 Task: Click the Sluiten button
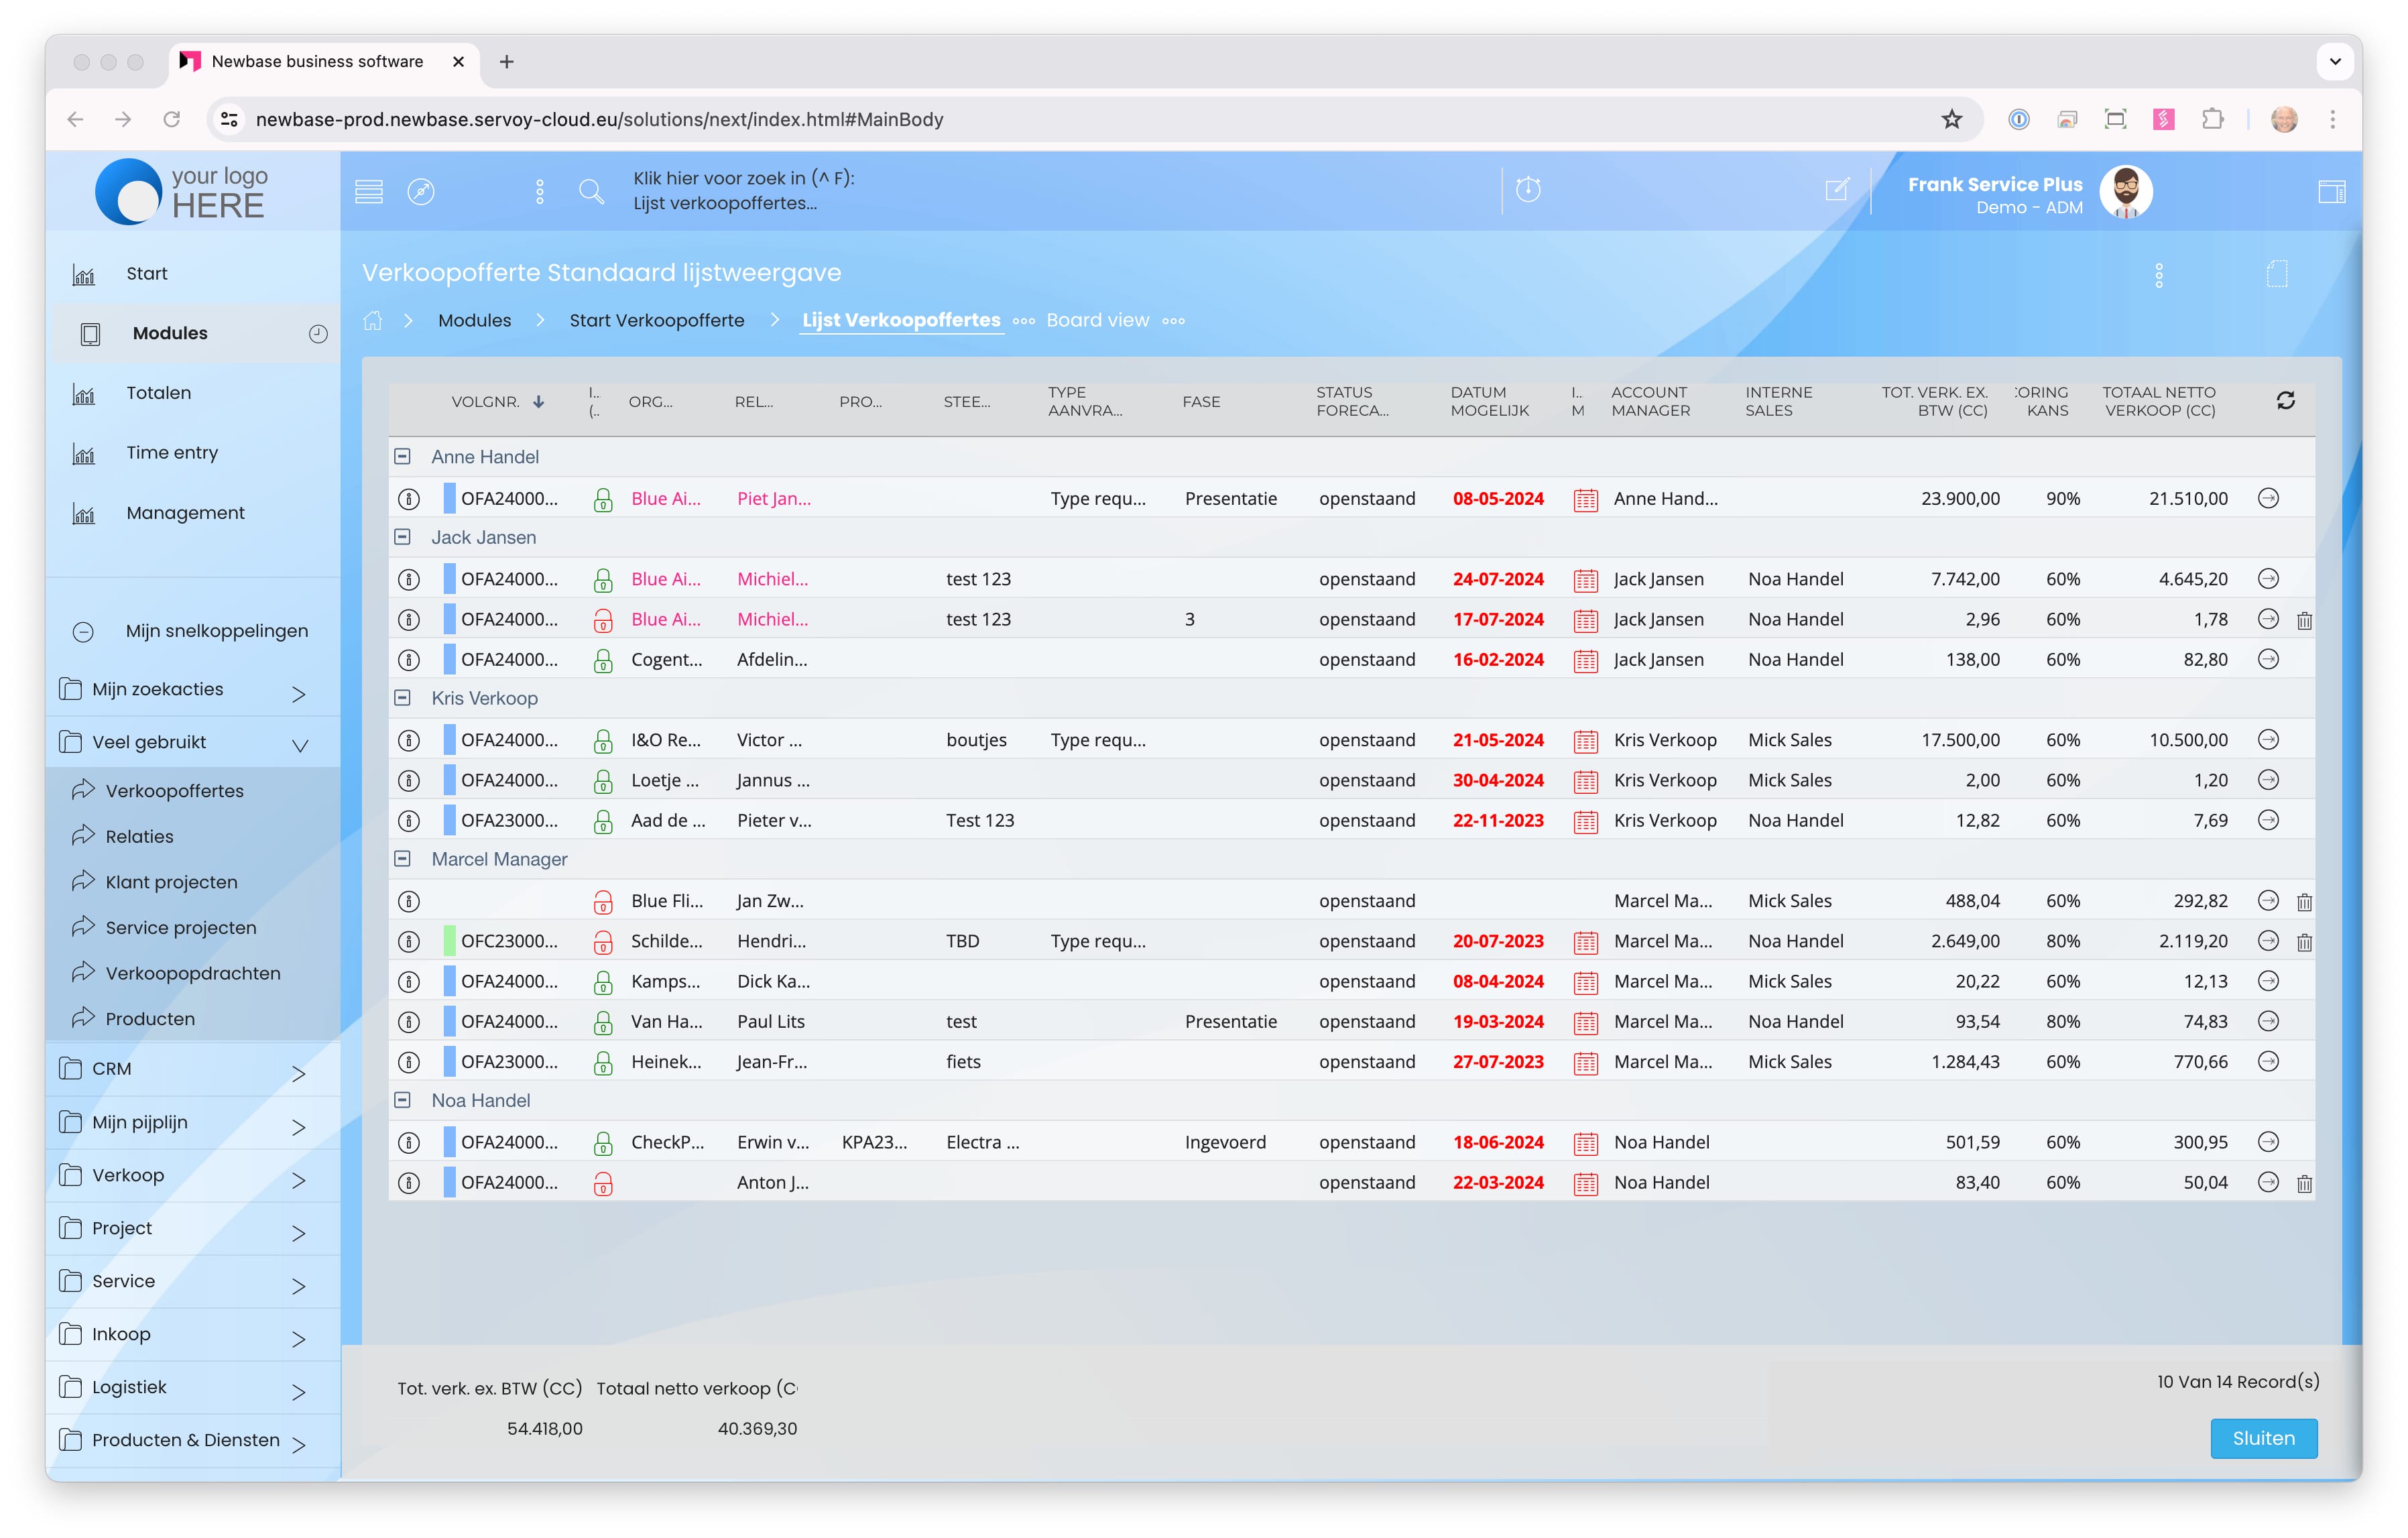2263,1438
